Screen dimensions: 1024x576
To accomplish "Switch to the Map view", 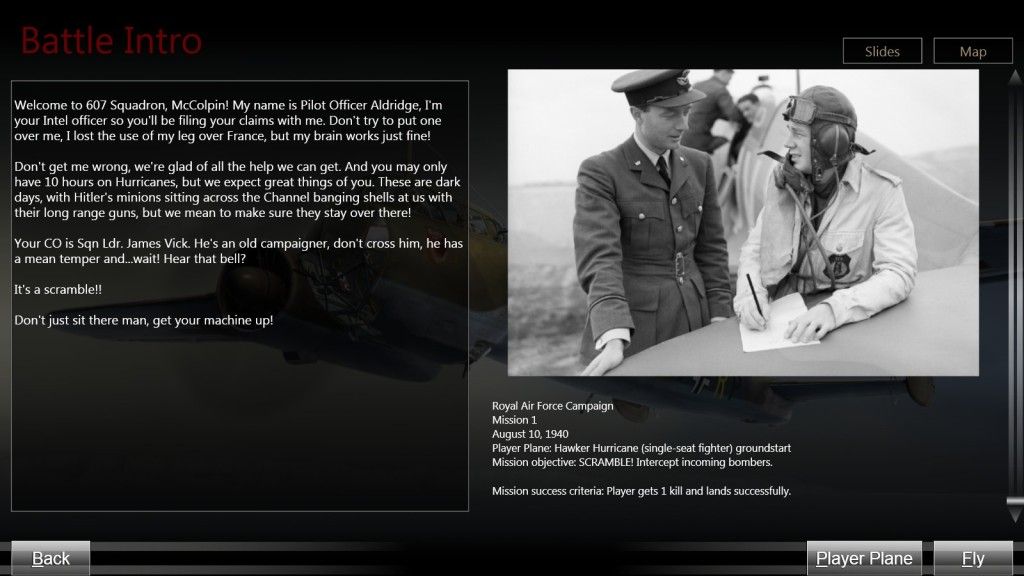I will [x=972, y=51].
